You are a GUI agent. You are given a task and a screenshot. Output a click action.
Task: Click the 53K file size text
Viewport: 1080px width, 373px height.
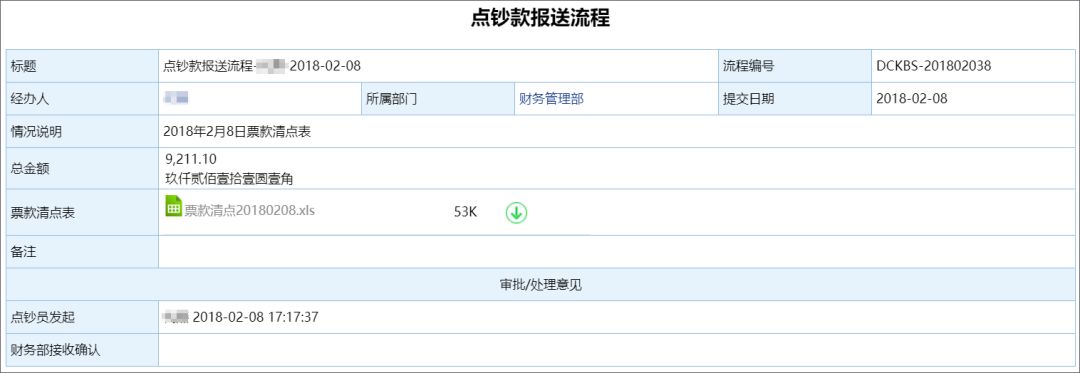[465, 213]
